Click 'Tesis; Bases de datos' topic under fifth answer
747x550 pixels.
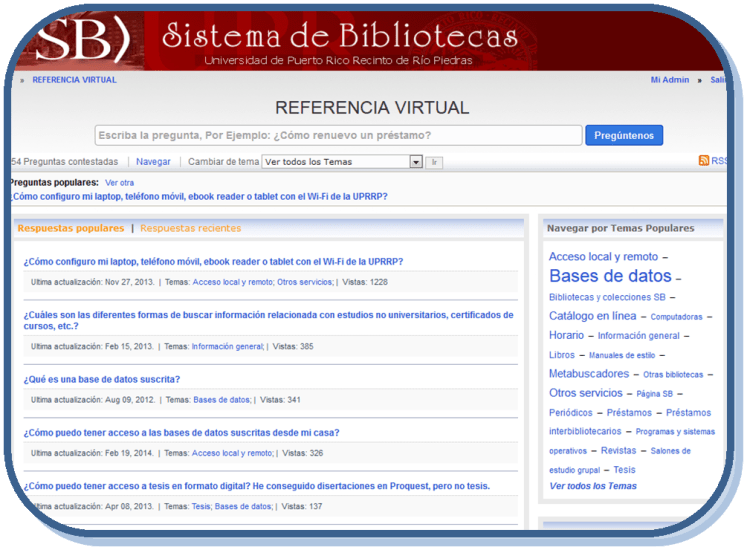[x=232, y=507]
